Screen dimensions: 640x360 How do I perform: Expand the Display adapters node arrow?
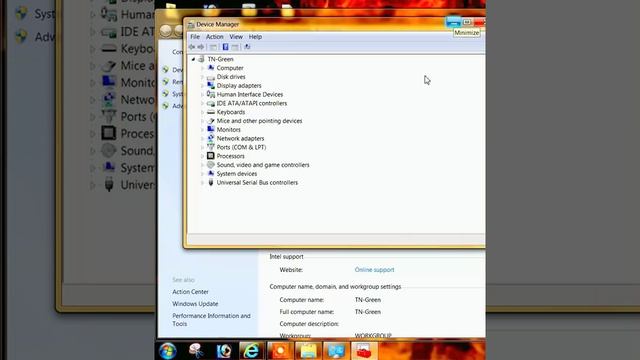point(202,86)
